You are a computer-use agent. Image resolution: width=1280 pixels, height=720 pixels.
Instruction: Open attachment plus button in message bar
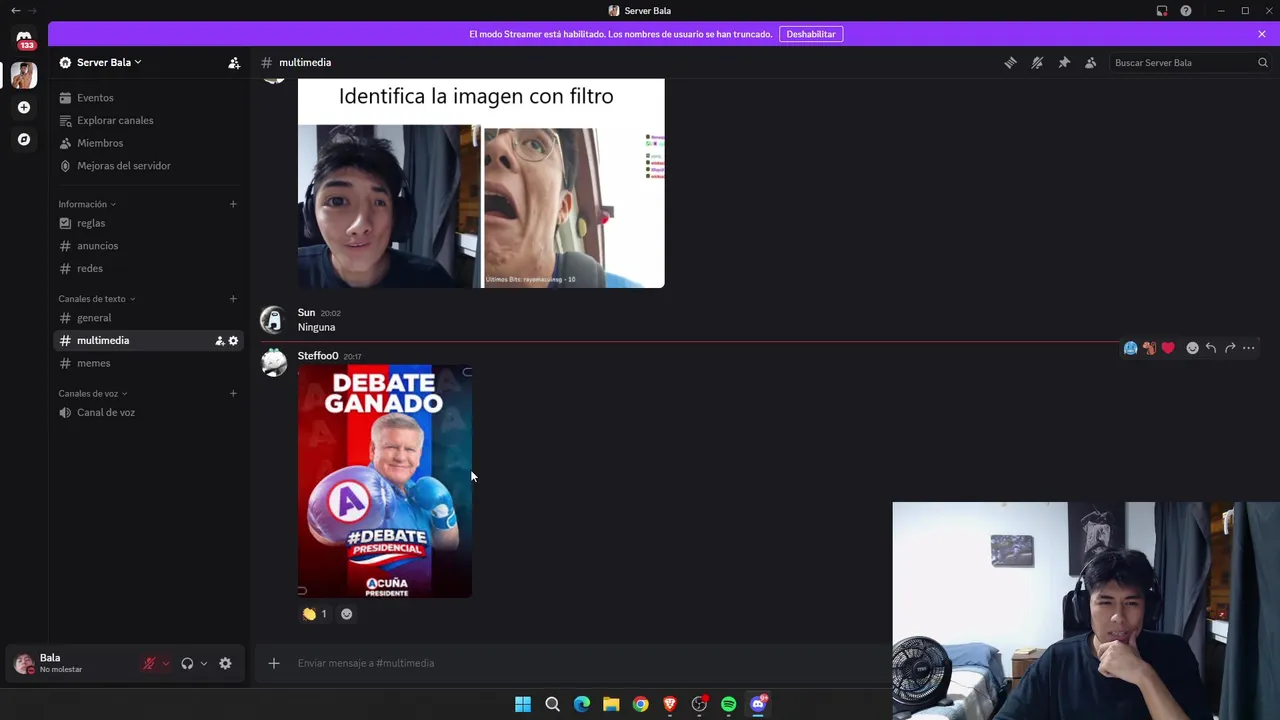click(273, 663)
